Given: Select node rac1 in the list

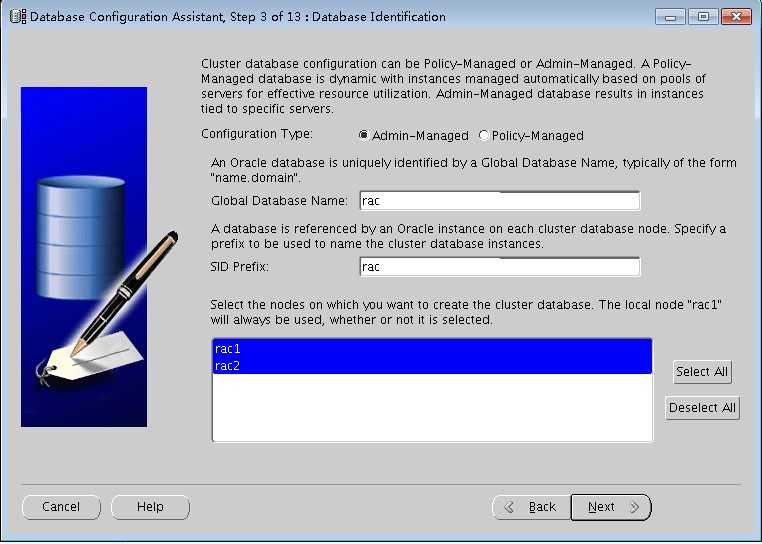Looking at the screenshot, I should click(432, 349).
